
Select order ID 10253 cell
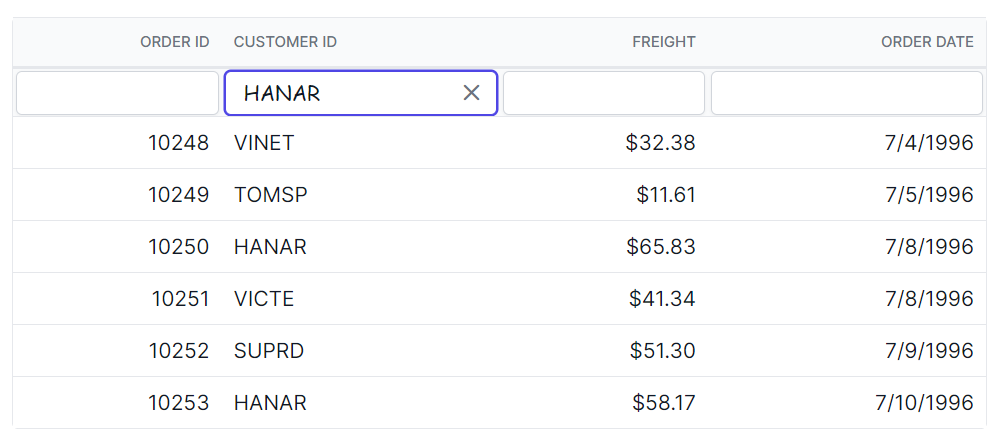click(x=178, y=403)
